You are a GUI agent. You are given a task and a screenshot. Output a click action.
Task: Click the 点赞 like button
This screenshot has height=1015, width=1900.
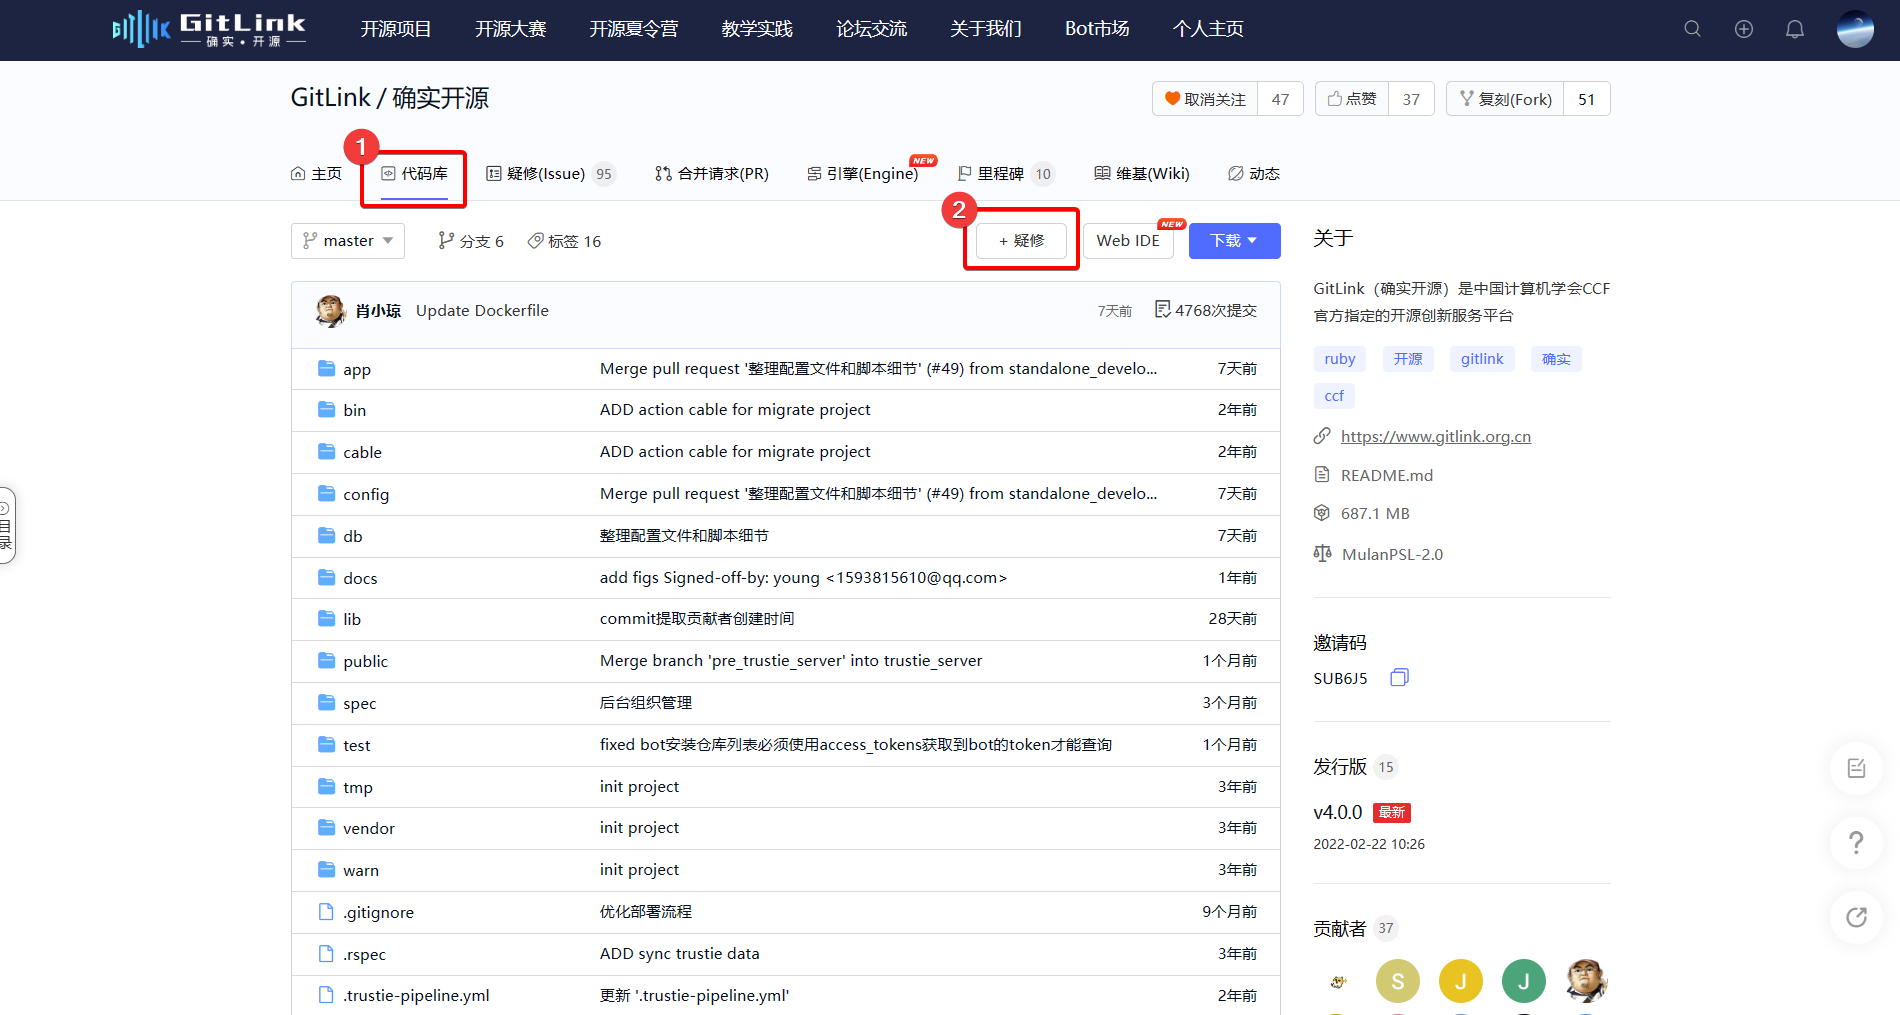point(1352,99)
